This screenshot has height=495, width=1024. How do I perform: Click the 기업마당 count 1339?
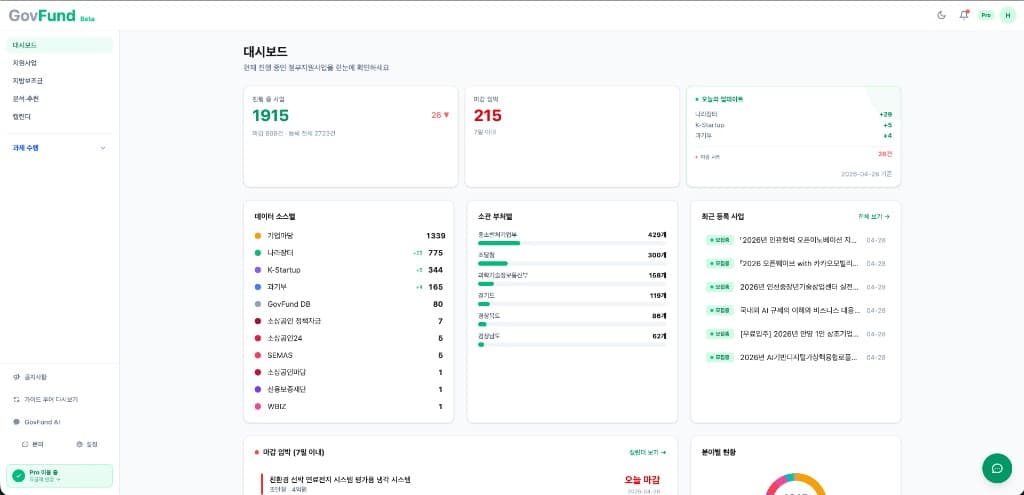(435, 236)
